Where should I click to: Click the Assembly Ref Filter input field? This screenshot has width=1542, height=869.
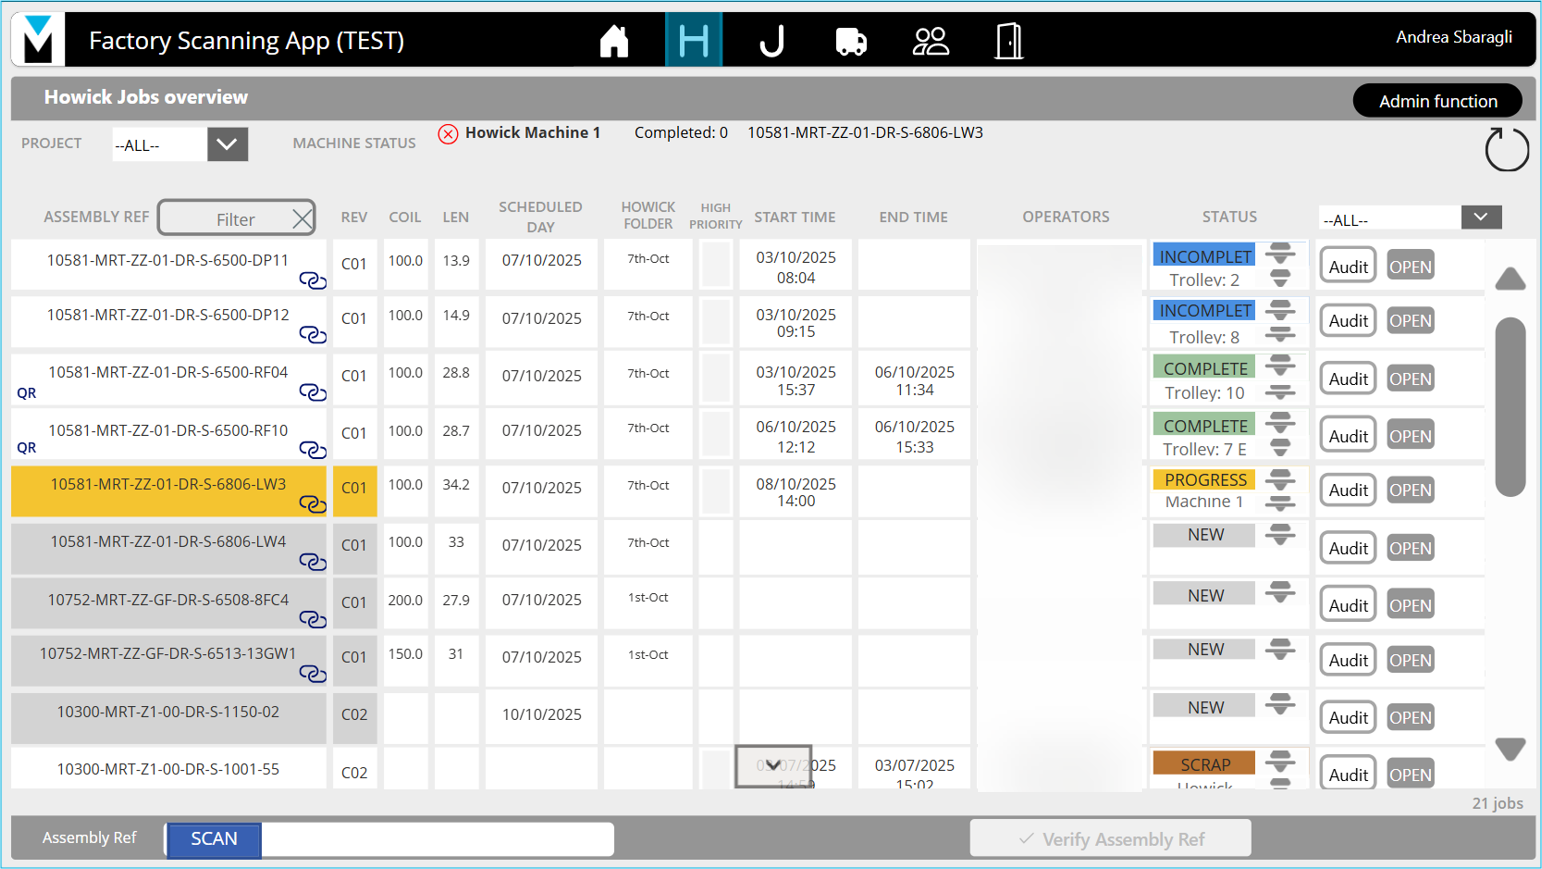point(236,218)
